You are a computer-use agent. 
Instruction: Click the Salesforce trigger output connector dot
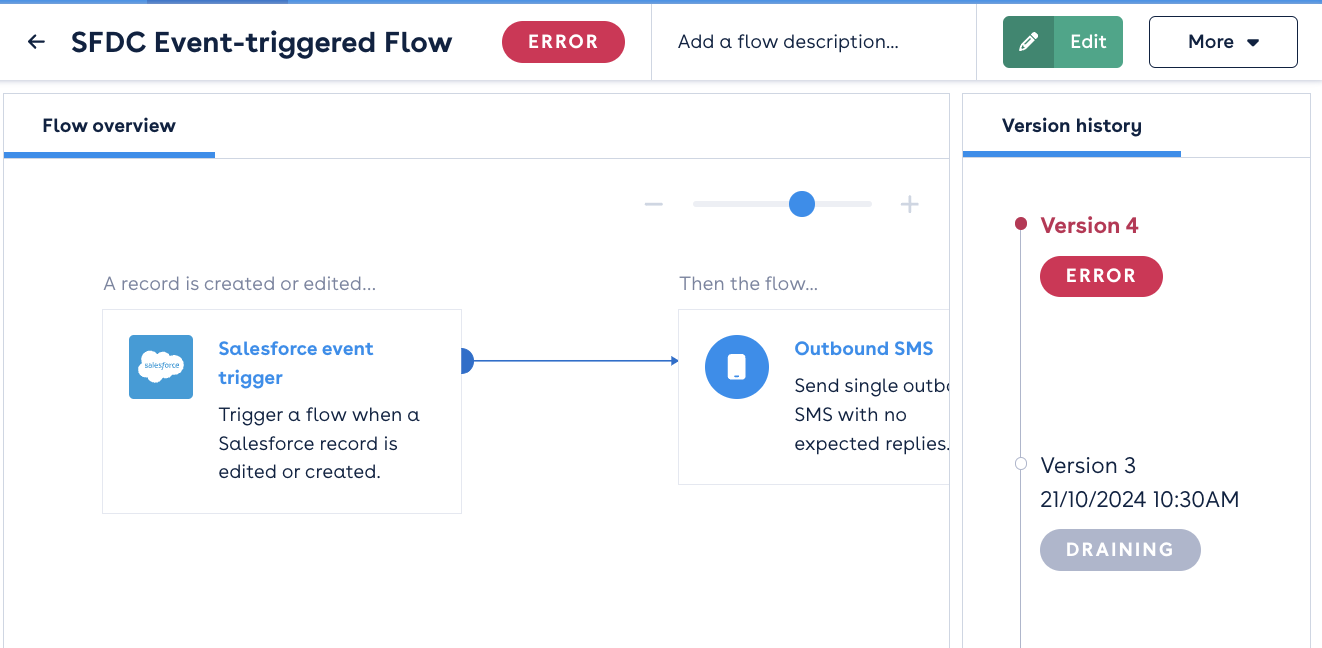click(465, 361)
